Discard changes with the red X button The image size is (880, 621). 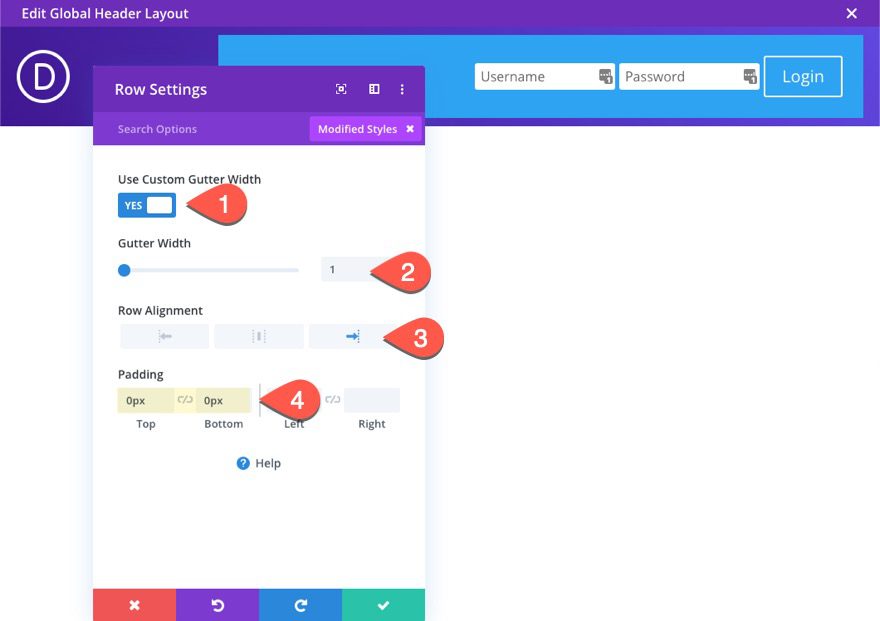[x=134, y=605]
